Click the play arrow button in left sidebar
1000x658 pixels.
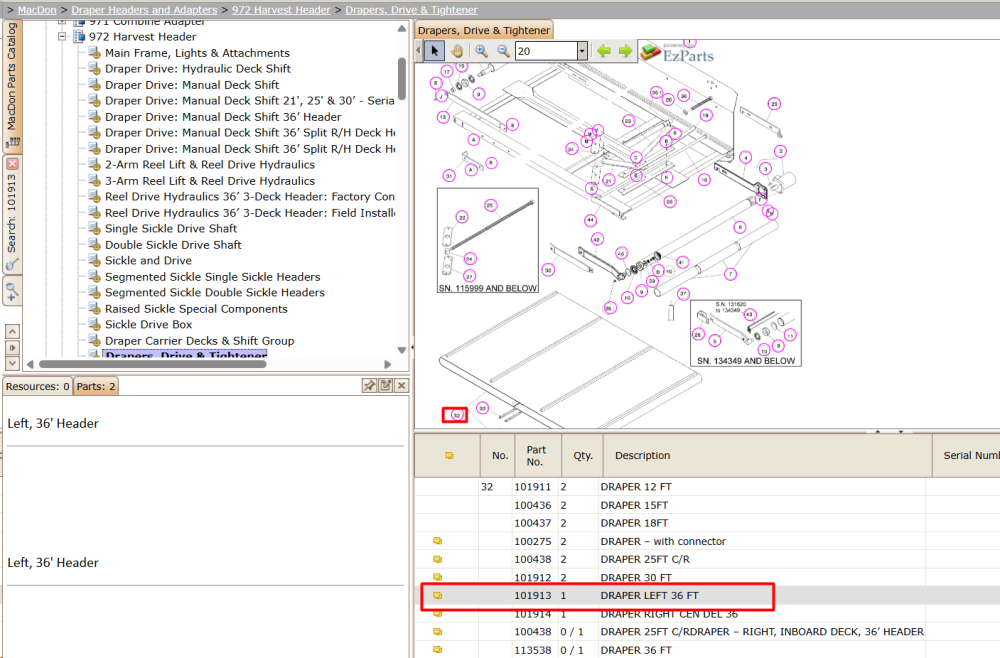(12, 347)
